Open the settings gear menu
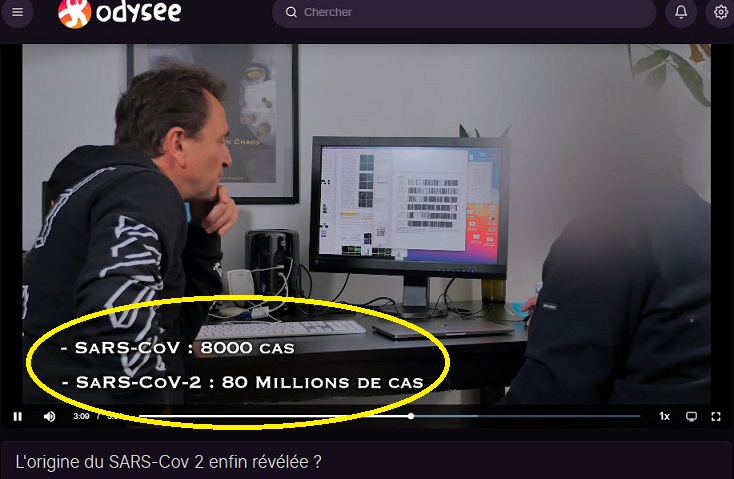734x479 pixels. click(721, 12)
